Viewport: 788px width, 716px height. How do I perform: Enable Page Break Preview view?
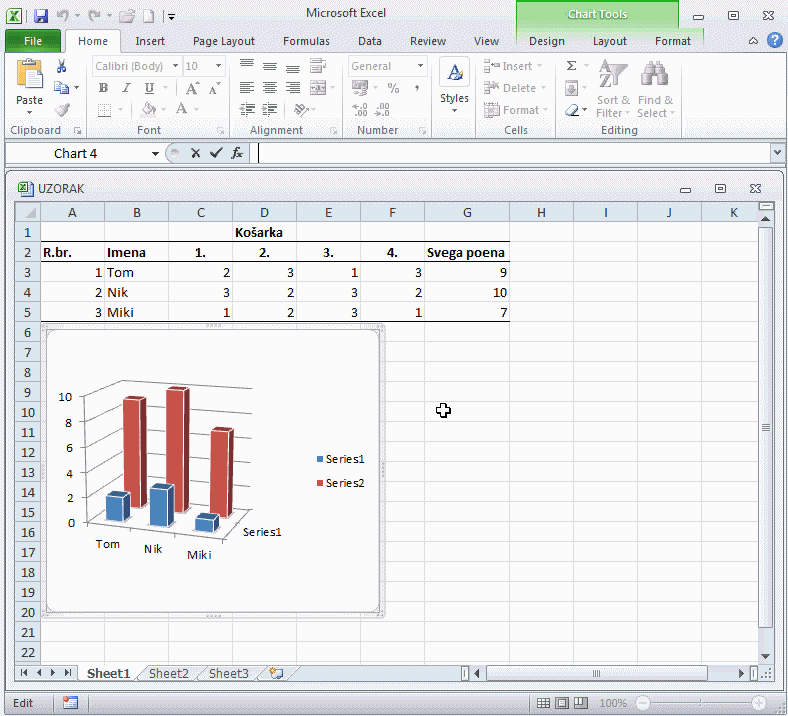[x=581, y=703]
